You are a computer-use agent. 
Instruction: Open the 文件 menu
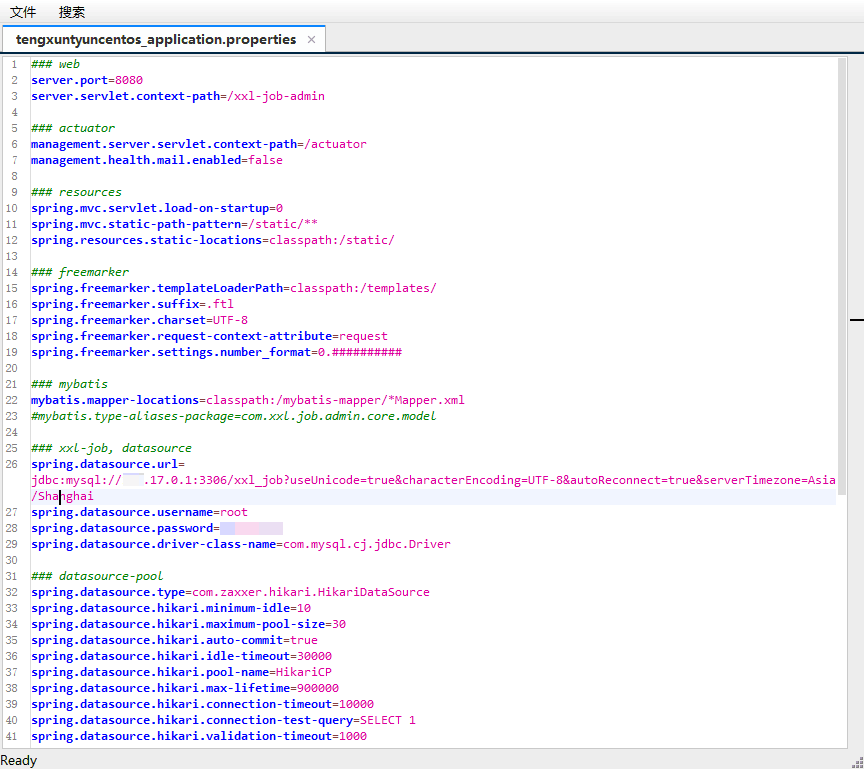[x=22, y=12]
